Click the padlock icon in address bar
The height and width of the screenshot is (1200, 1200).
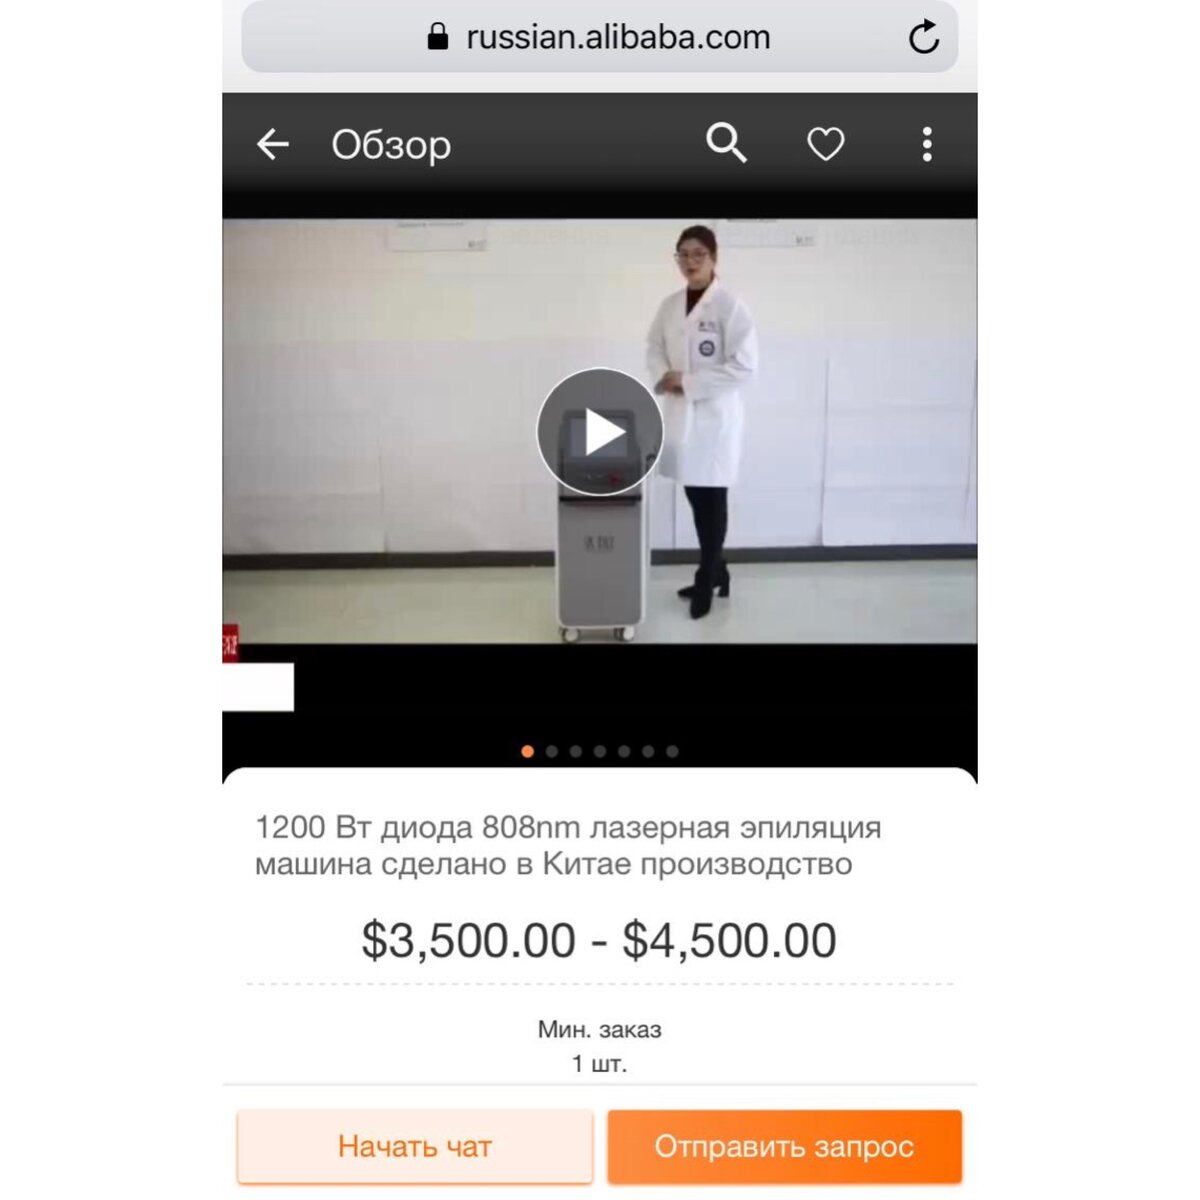[438, 38]
